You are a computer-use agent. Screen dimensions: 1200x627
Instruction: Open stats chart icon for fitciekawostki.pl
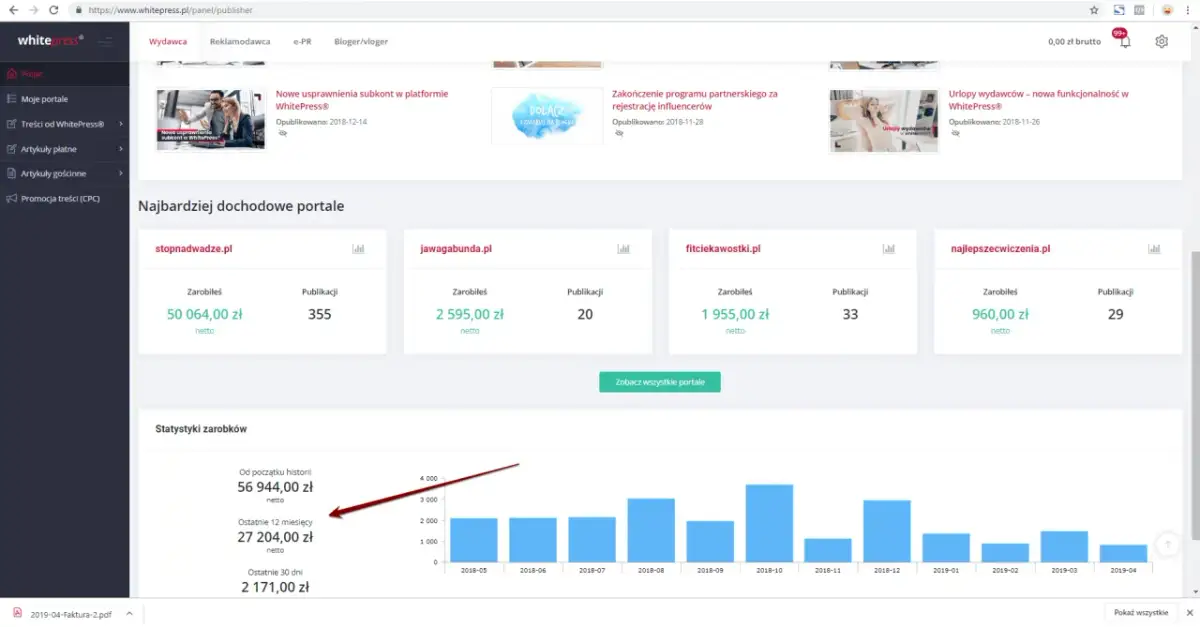pos(889,248)
